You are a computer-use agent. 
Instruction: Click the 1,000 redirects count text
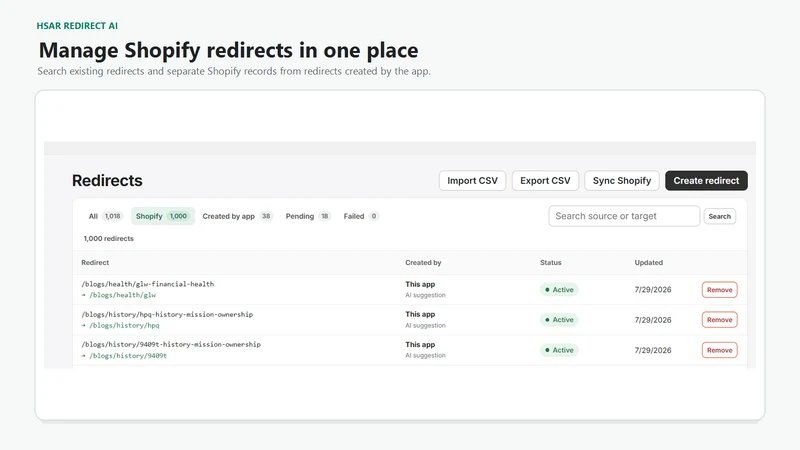pyautogui.click(x=109, y=238)
